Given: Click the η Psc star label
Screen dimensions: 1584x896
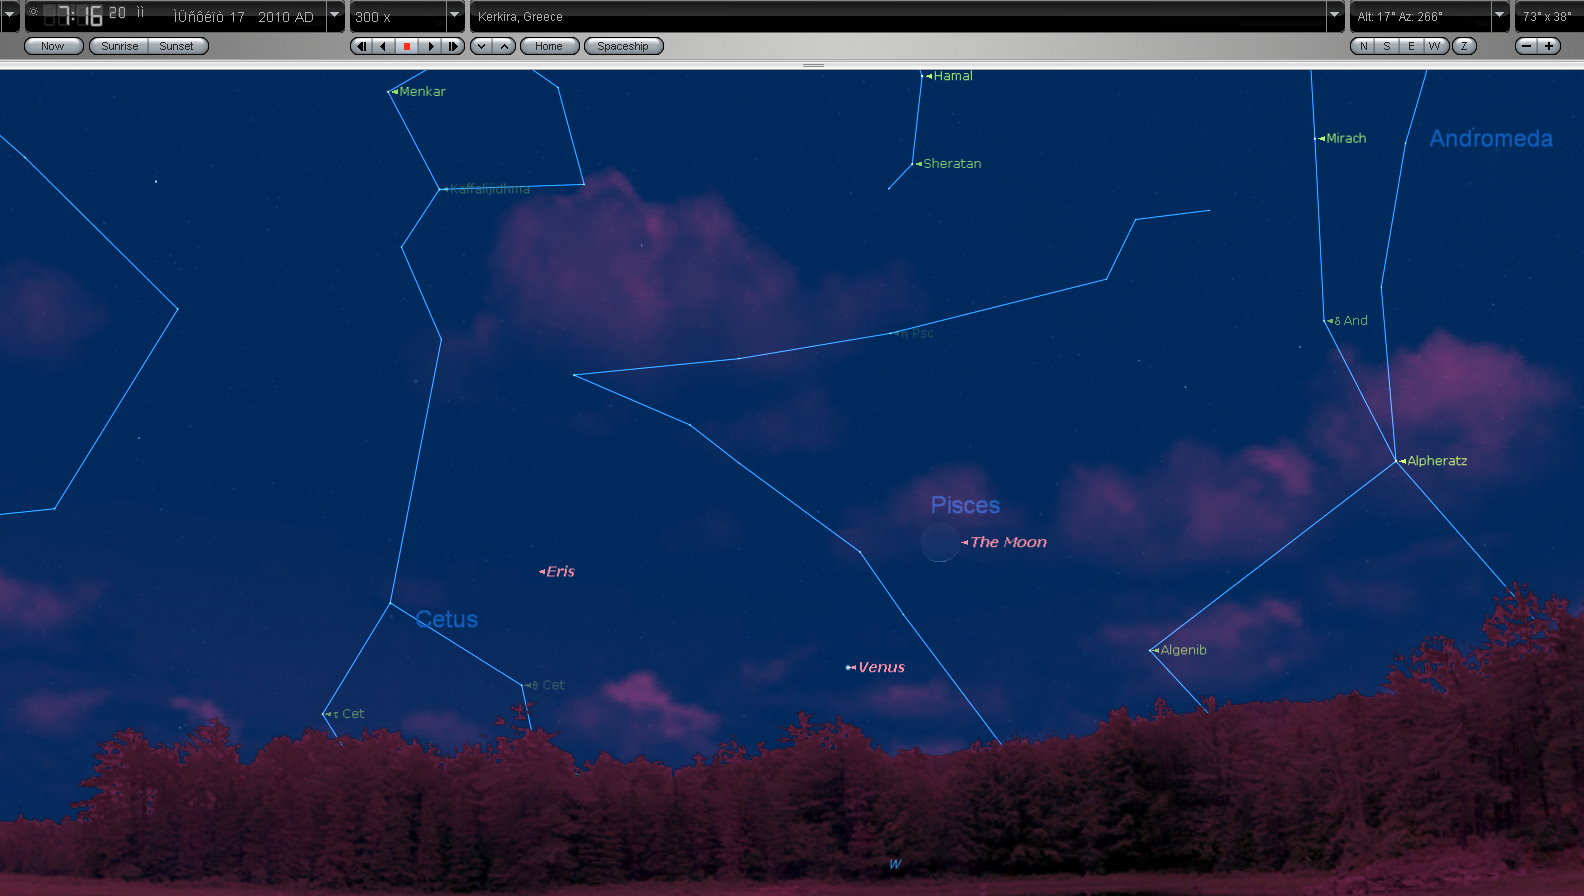Looking at the screenshot, I should [915, 334].
